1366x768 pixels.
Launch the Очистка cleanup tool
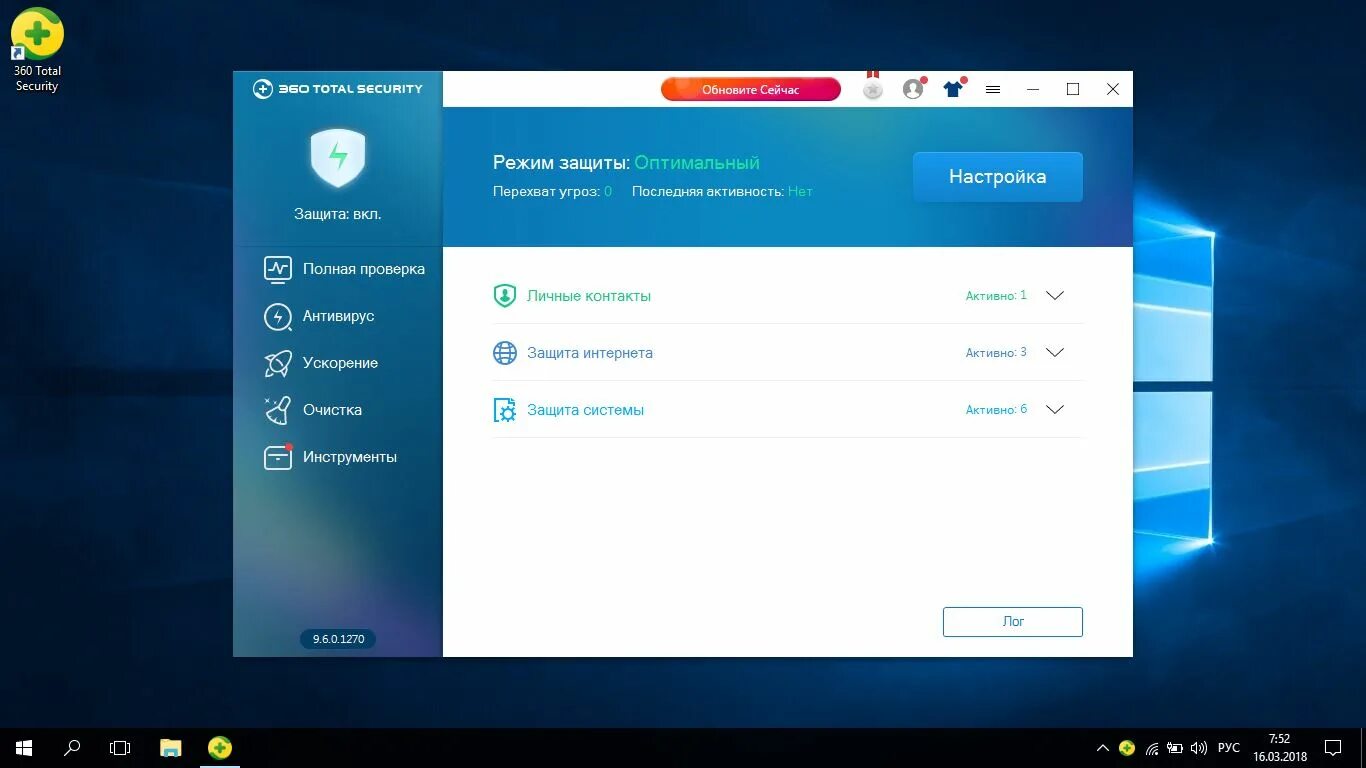[331, 410]
